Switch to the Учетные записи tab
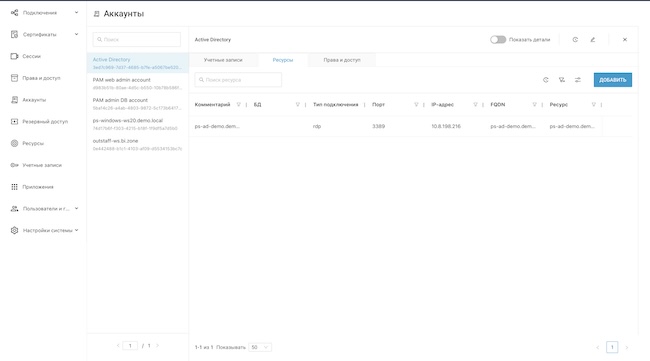 [223, 60]
